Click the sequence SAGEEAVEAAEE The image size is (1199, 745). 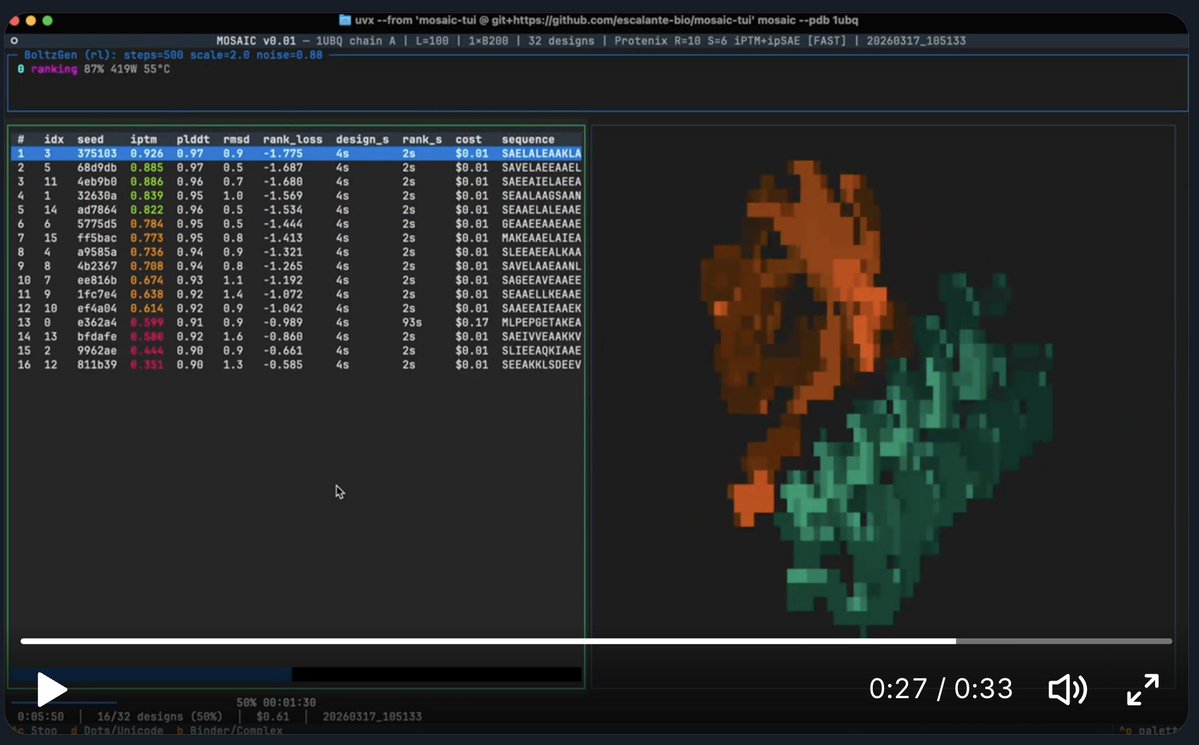click(x=541, y=280)
